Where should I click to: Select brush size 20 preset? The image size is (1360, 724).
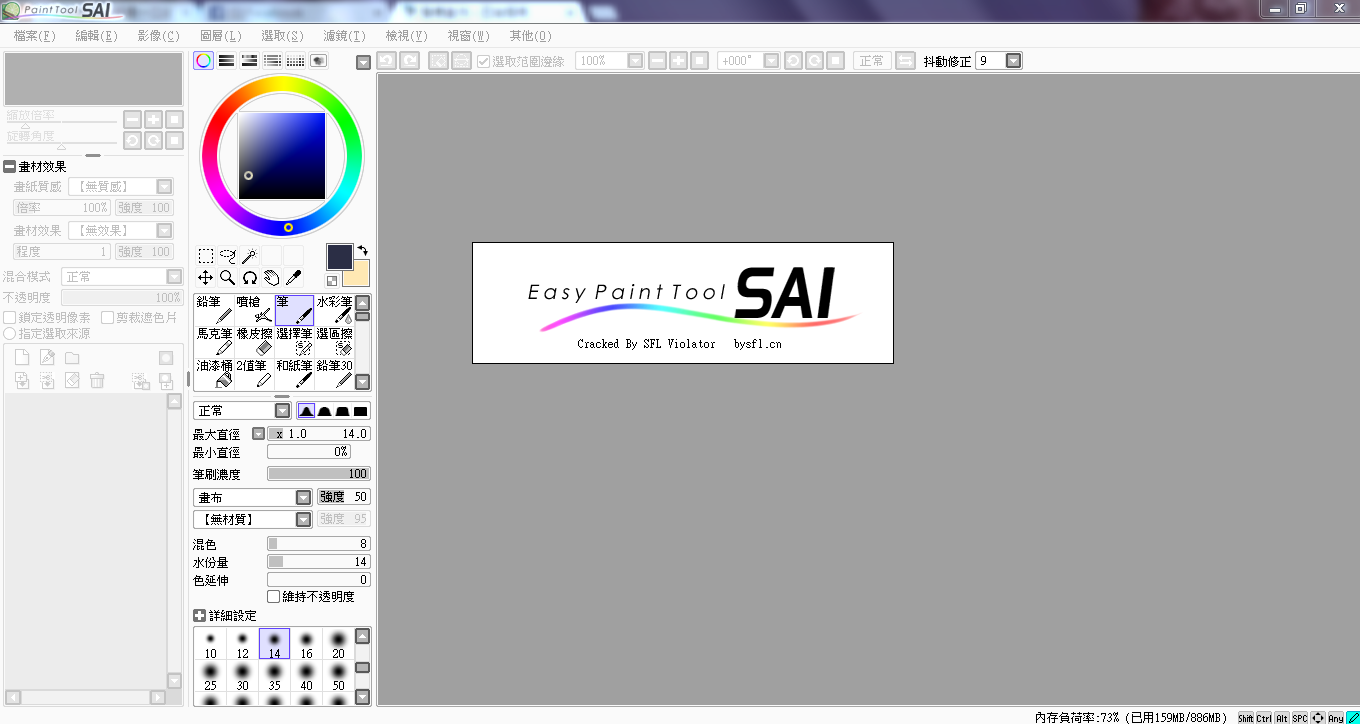point(338,644)
